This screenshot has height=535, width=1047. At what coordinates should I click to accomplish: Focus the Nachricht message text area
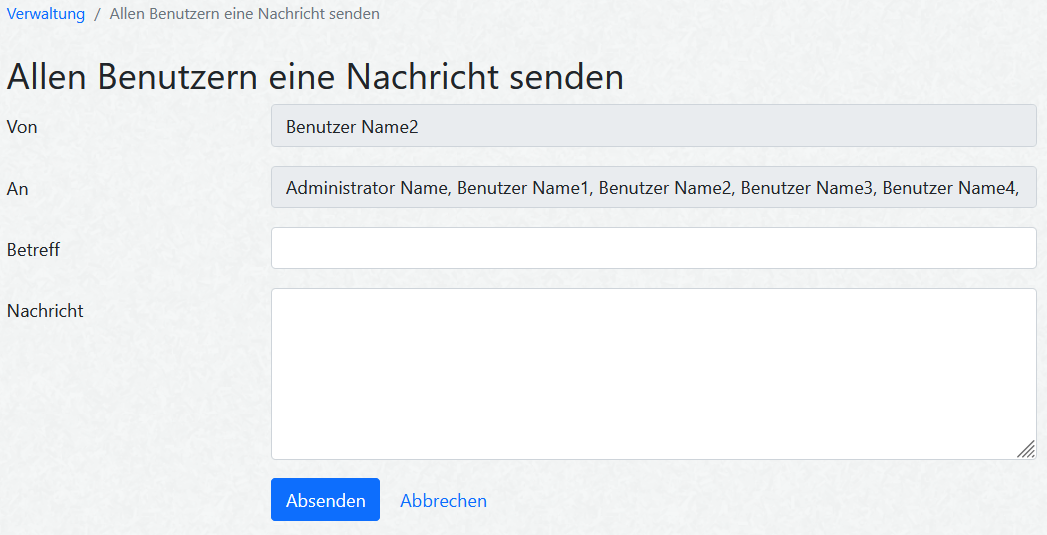pyautogui.click(x=653, y=374)
